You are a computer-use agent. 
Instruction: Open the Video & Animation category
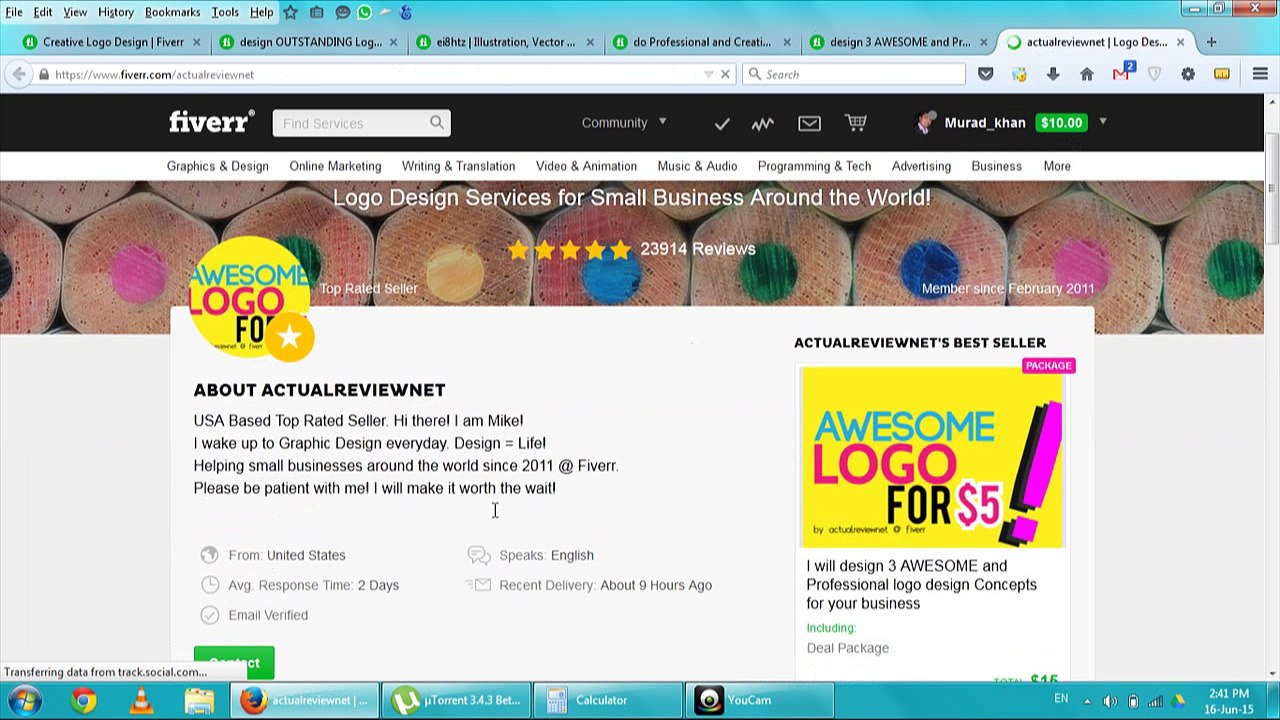point(586,166)
